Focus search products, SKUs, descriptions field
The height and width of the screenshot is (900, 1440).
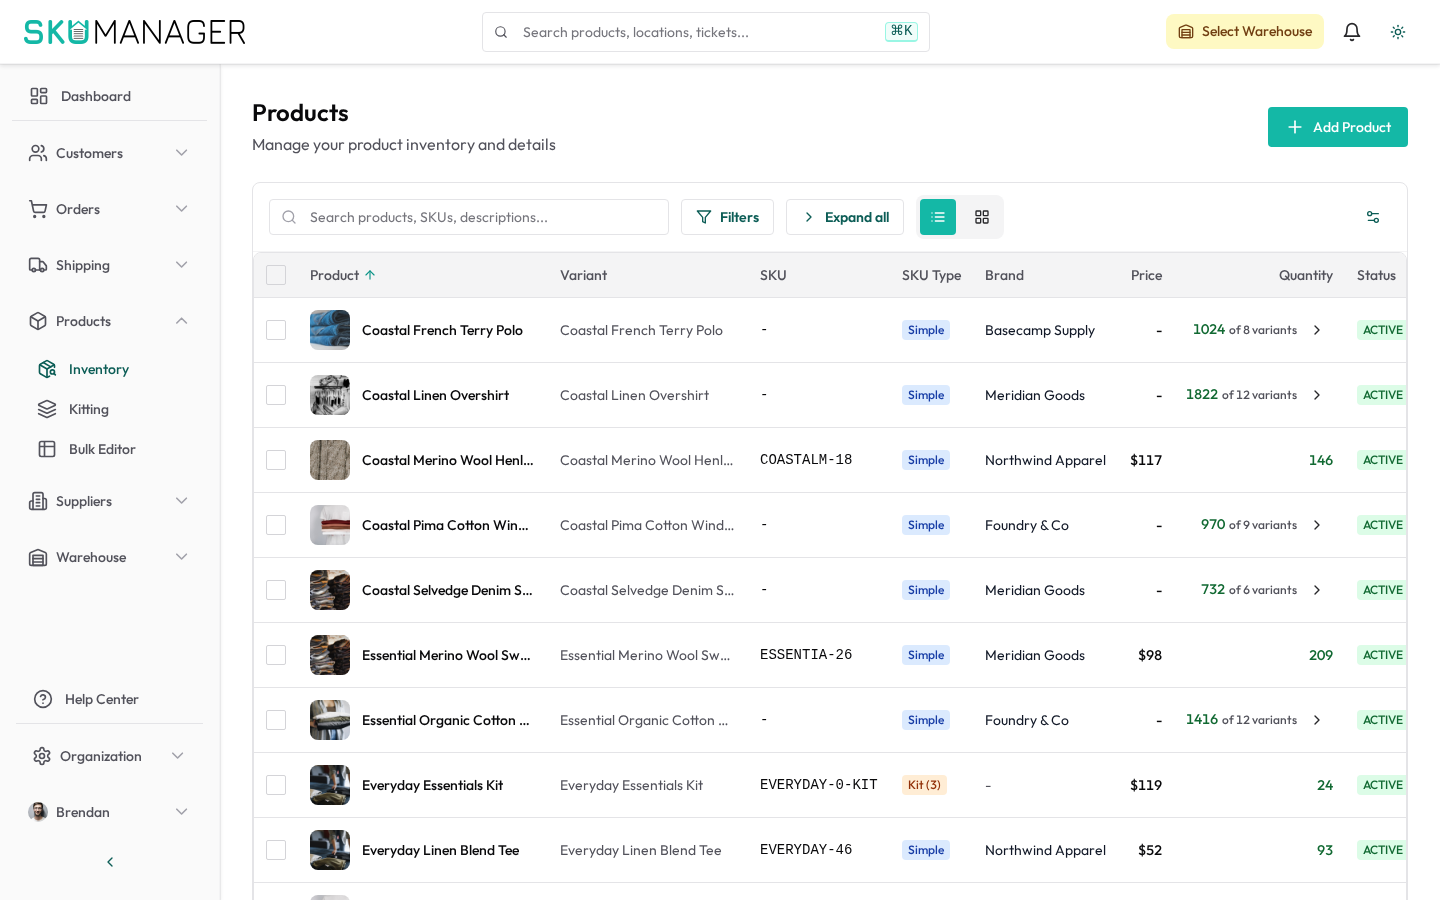coord(469,217)
